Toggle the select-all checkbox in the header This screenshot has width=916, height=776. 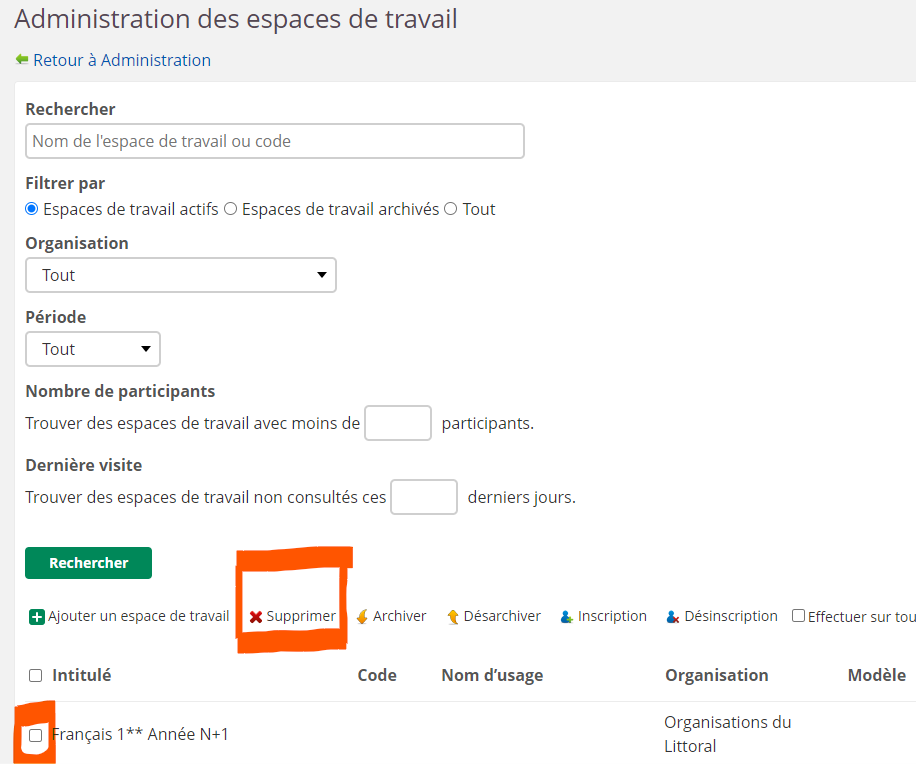(x=35, y=674)
